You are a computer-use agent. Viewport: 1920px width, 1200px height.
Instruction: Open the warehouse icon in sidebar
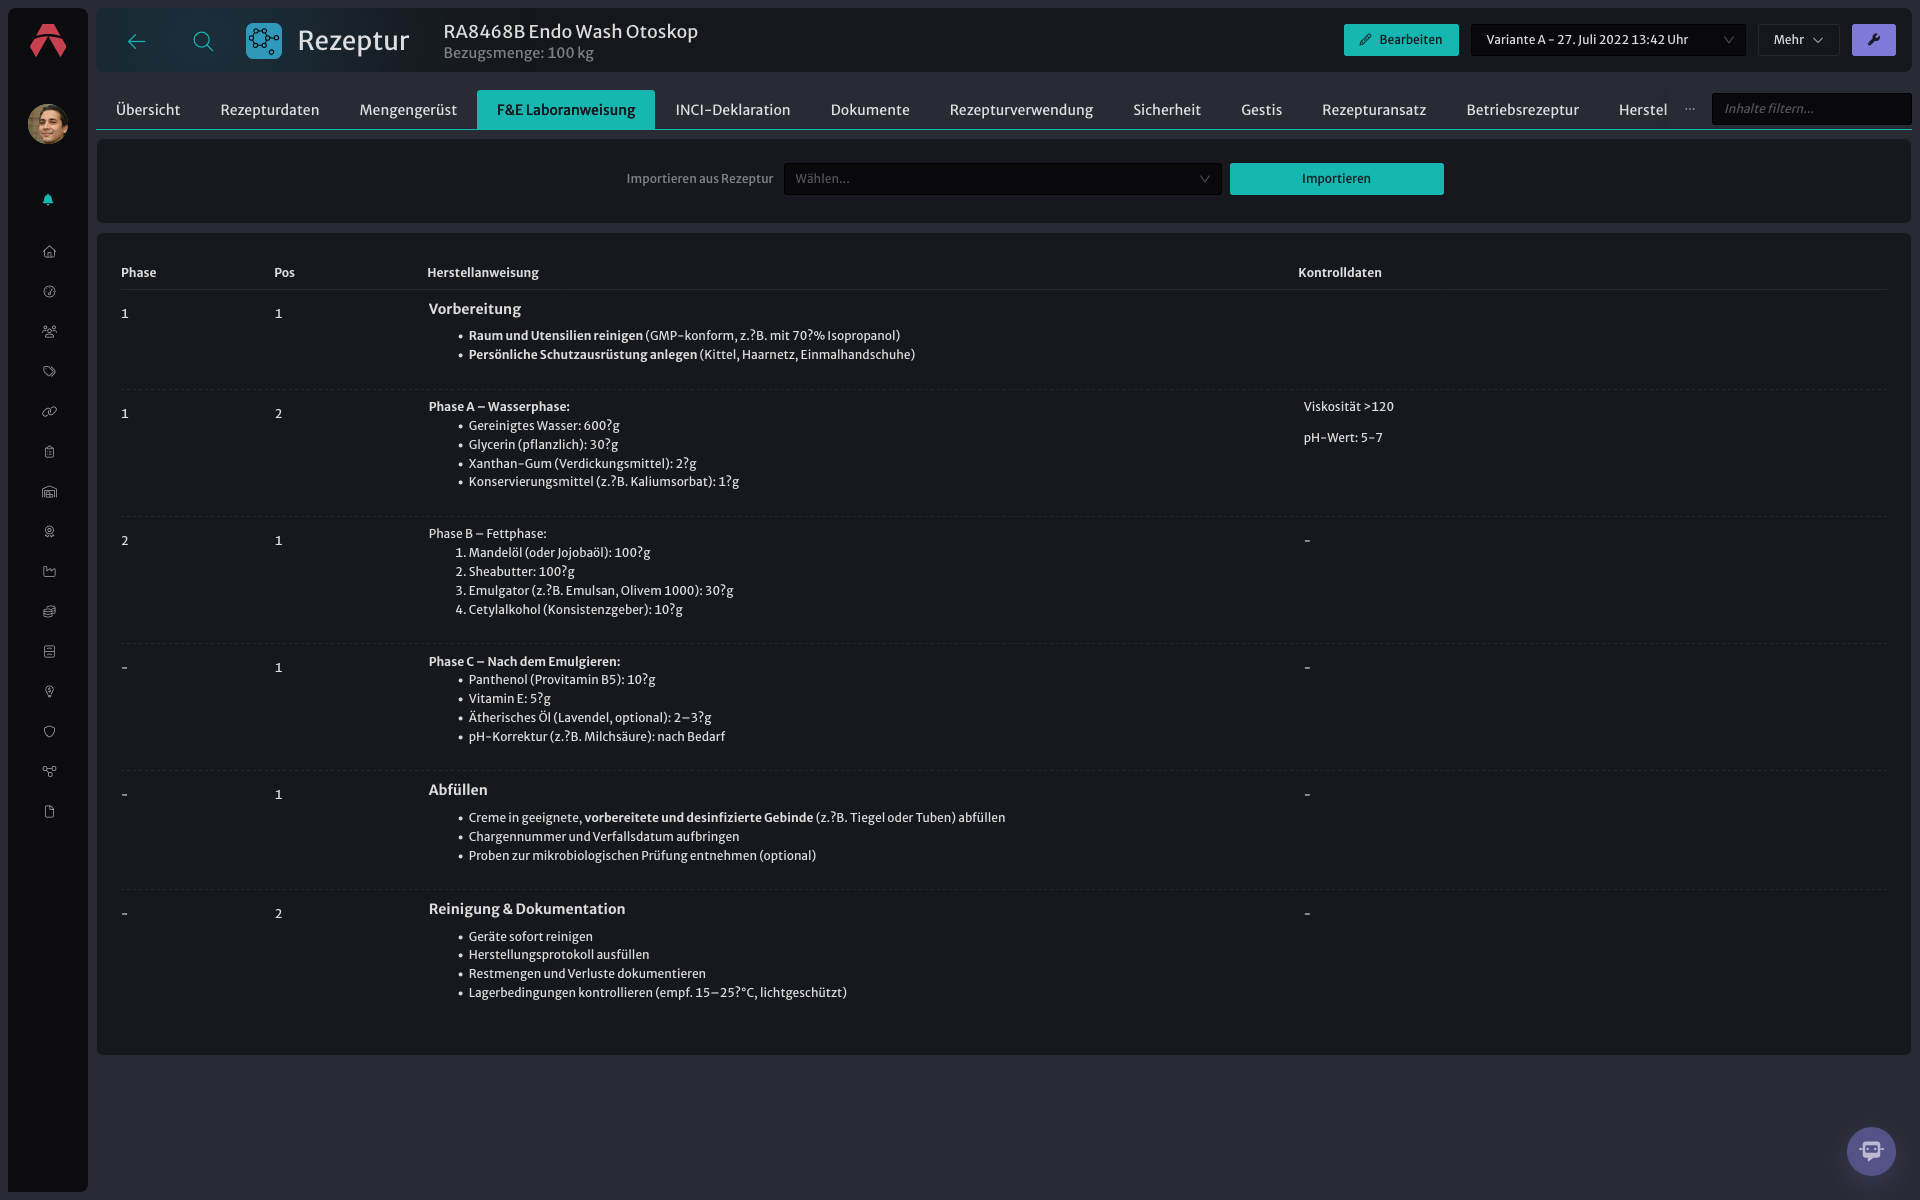pyautogui.click(x=49, y=492)
